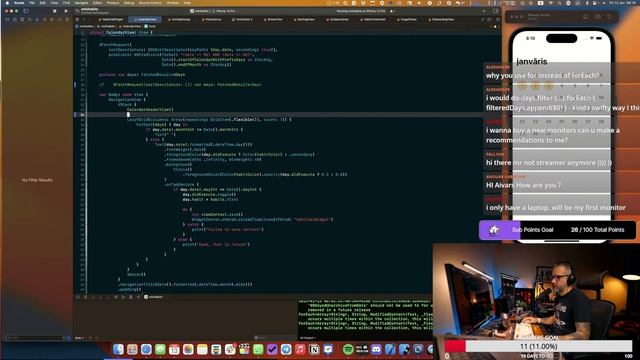
Task: Open the Source Control navigator
Action: point(14,19)
